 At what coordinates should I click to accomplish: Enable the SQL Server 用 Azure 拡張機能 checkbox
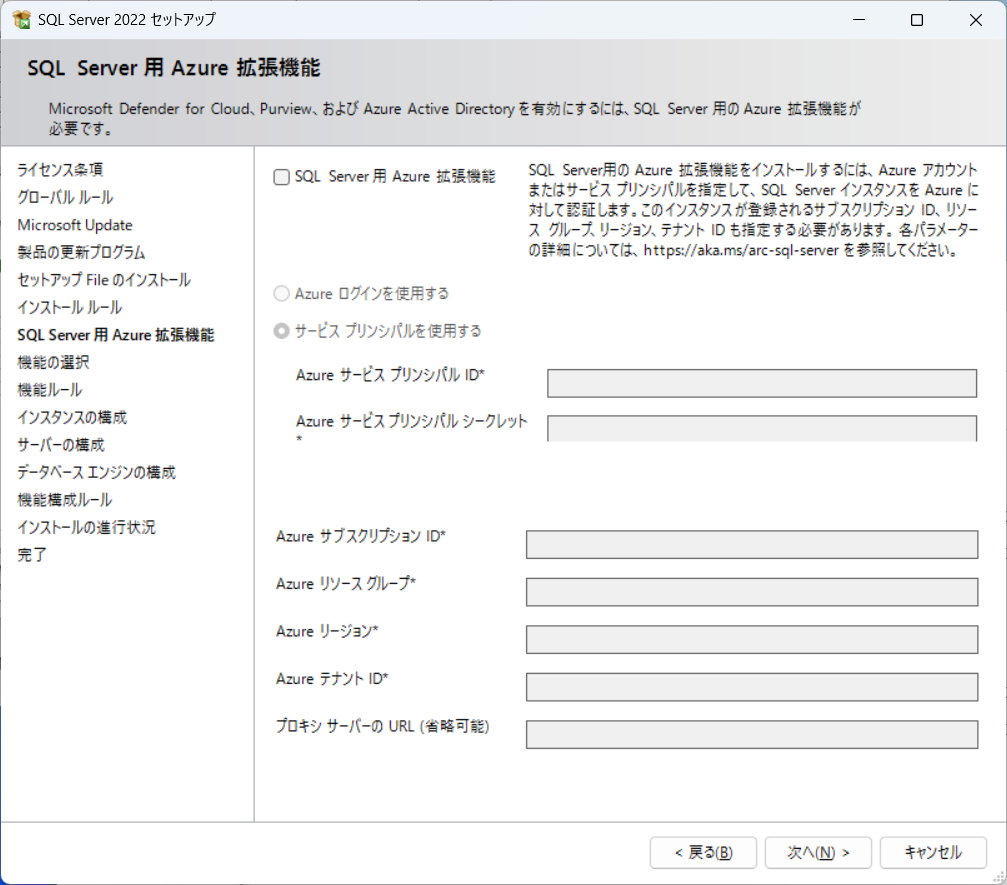pos(282,177)
